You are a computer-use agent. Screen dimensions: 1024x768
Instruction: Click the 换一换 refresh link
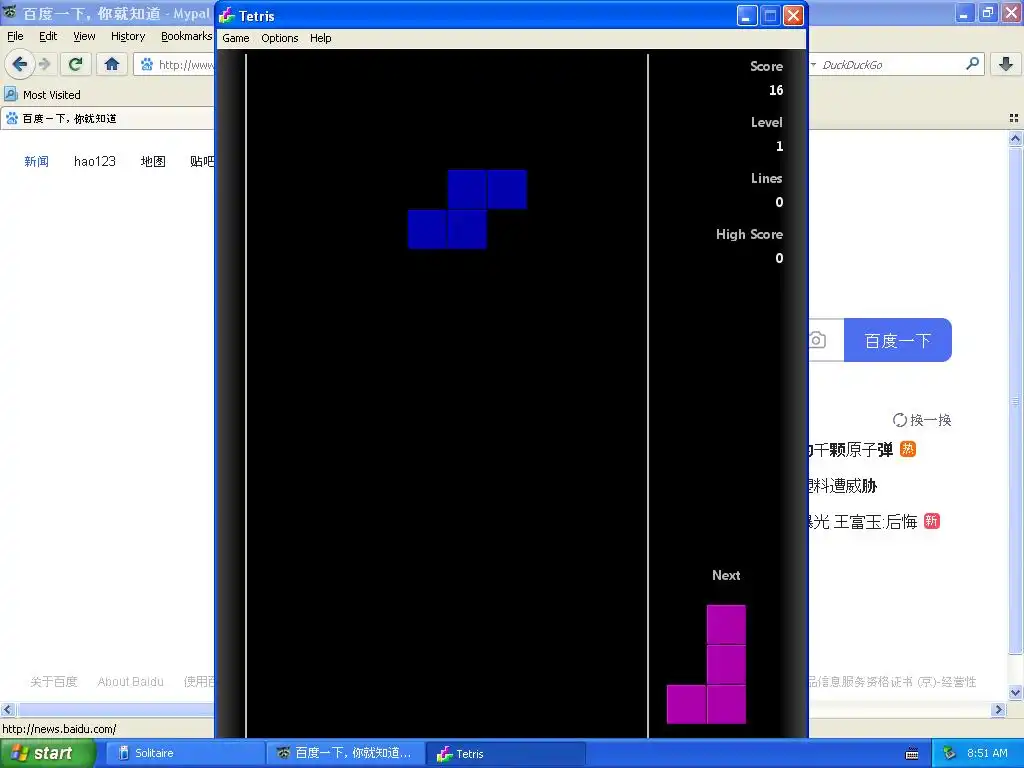[x=921, y=420]
